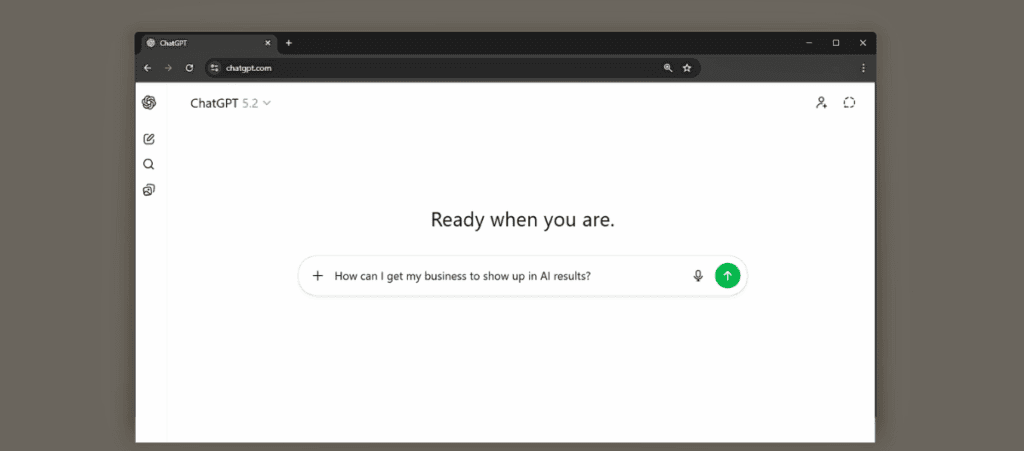Minimize the browser window
Image resolution: width=1024 pixels, height=451 pixels.
809,43
